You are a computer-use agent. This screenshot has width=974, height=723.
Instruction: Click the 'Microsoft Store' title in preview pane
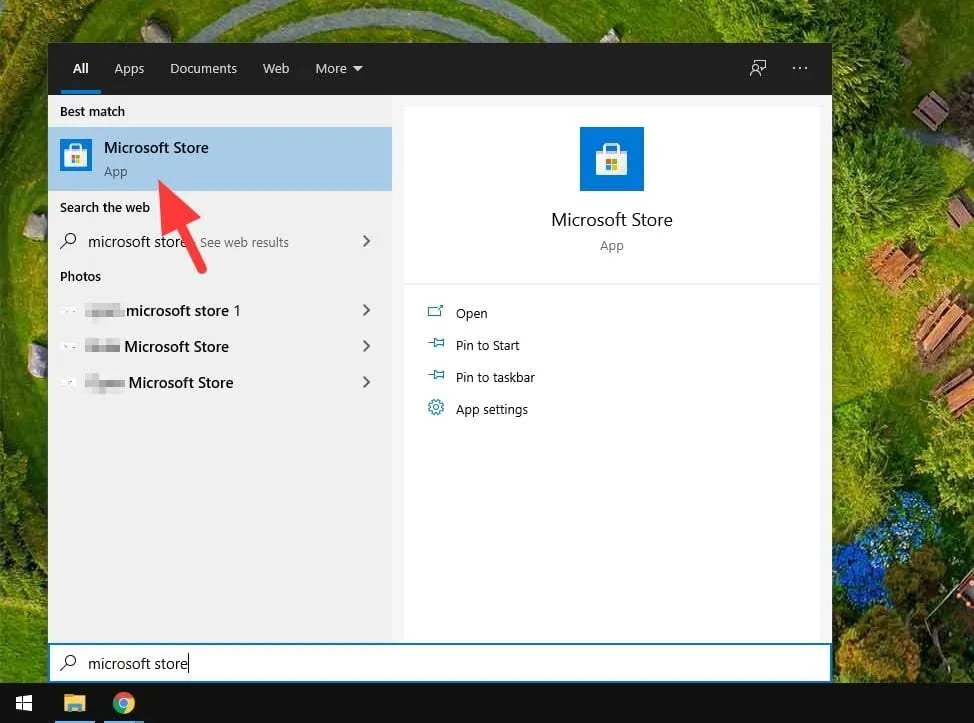[612, 220]
